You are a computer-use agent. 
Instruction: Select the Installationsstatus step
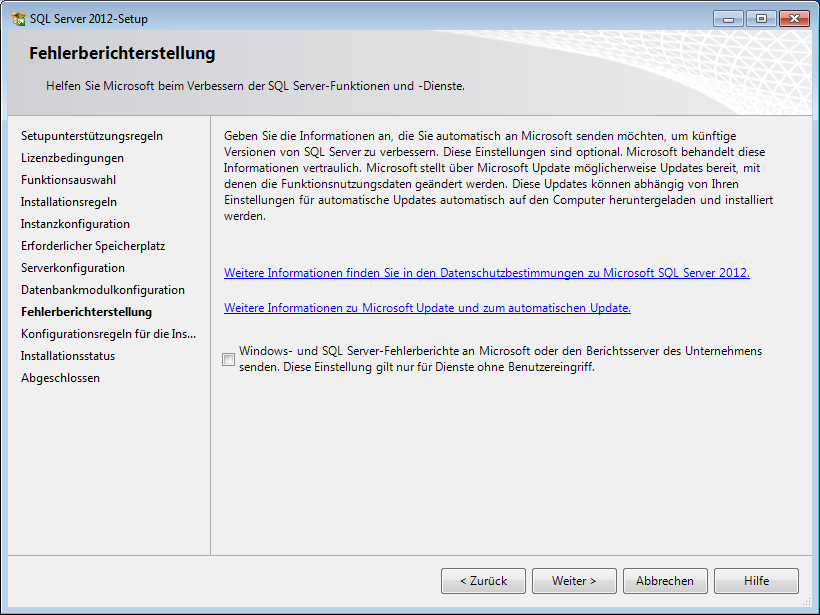click(68, 356)
